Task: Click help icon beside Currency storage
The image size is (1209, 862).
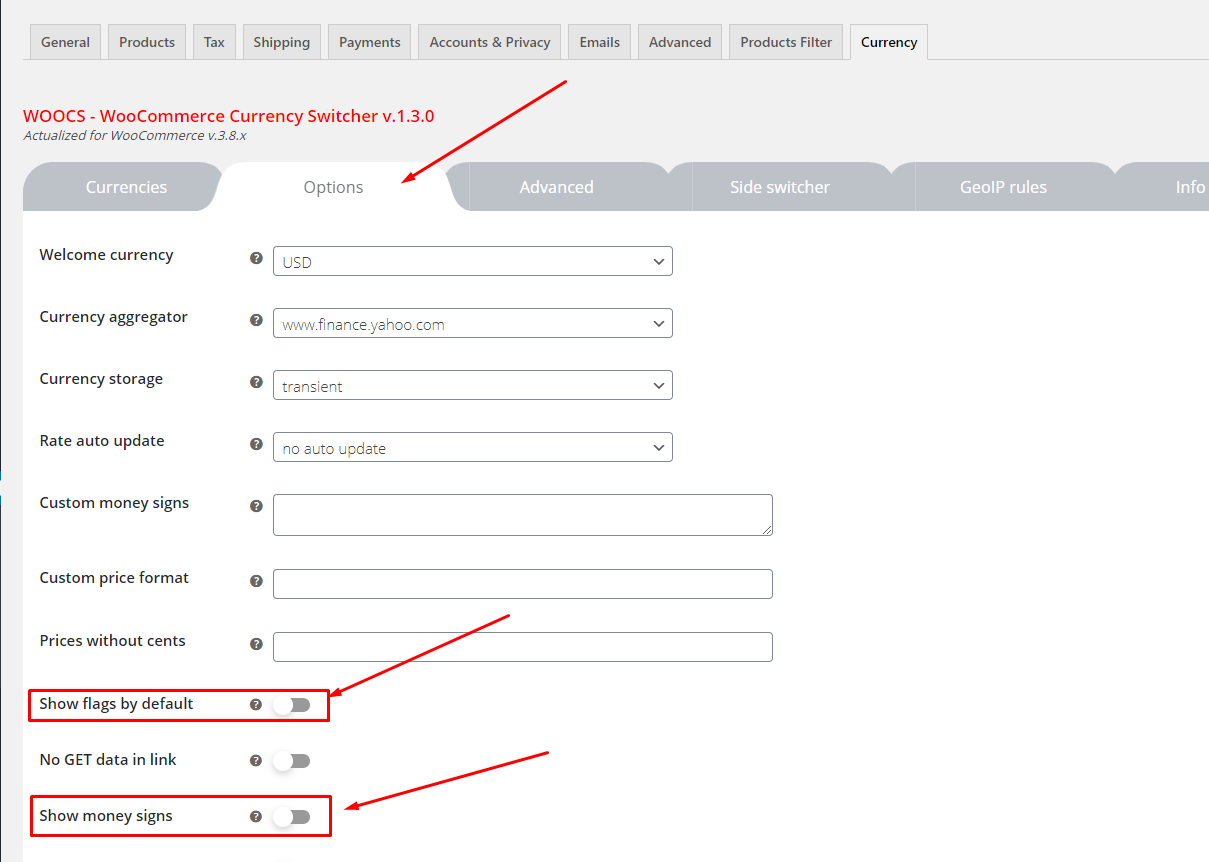Action: pos(256,382)
